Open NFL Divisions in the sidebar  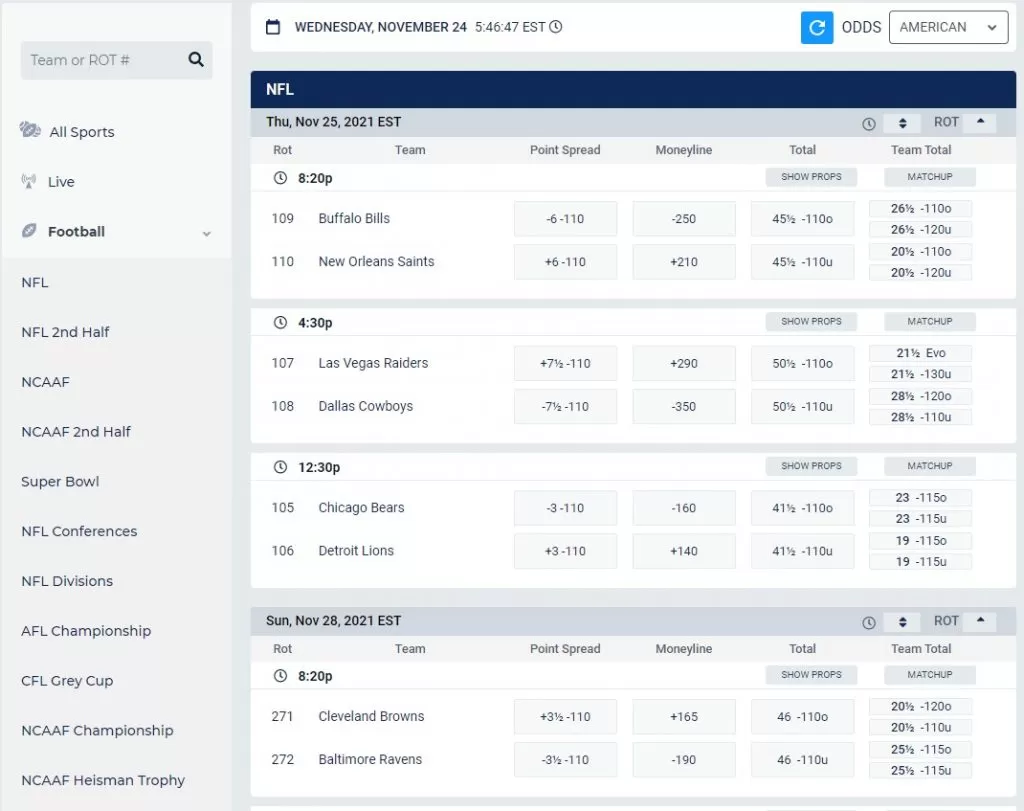pos(67,580)
